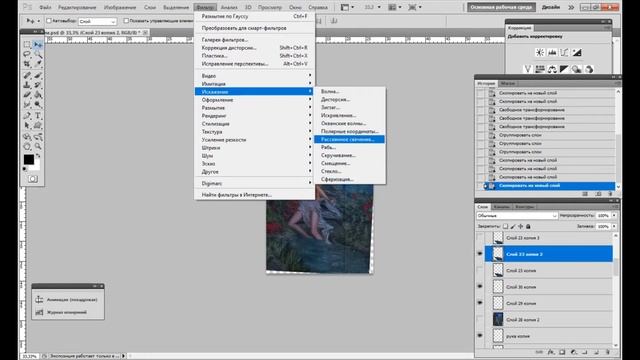
Task: Select the Crop tool
Action: (x=27, y=64)
